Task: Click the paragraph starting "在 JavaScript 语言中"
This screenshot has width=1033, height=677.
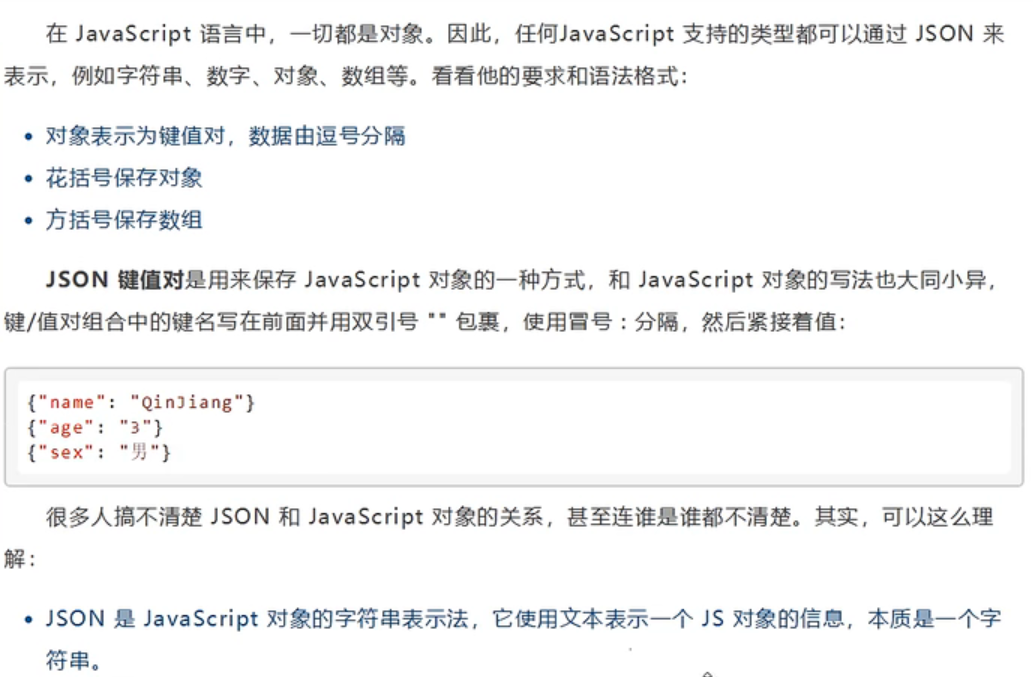Action: [300, 35]
